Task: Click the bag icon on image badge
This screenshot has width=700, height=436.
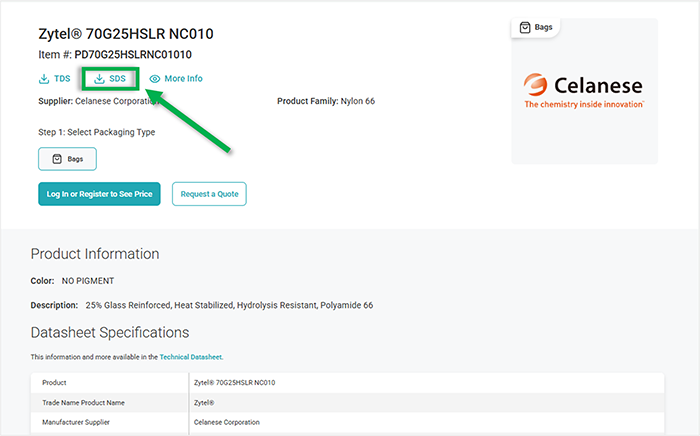Action: (x=525, y=28)
